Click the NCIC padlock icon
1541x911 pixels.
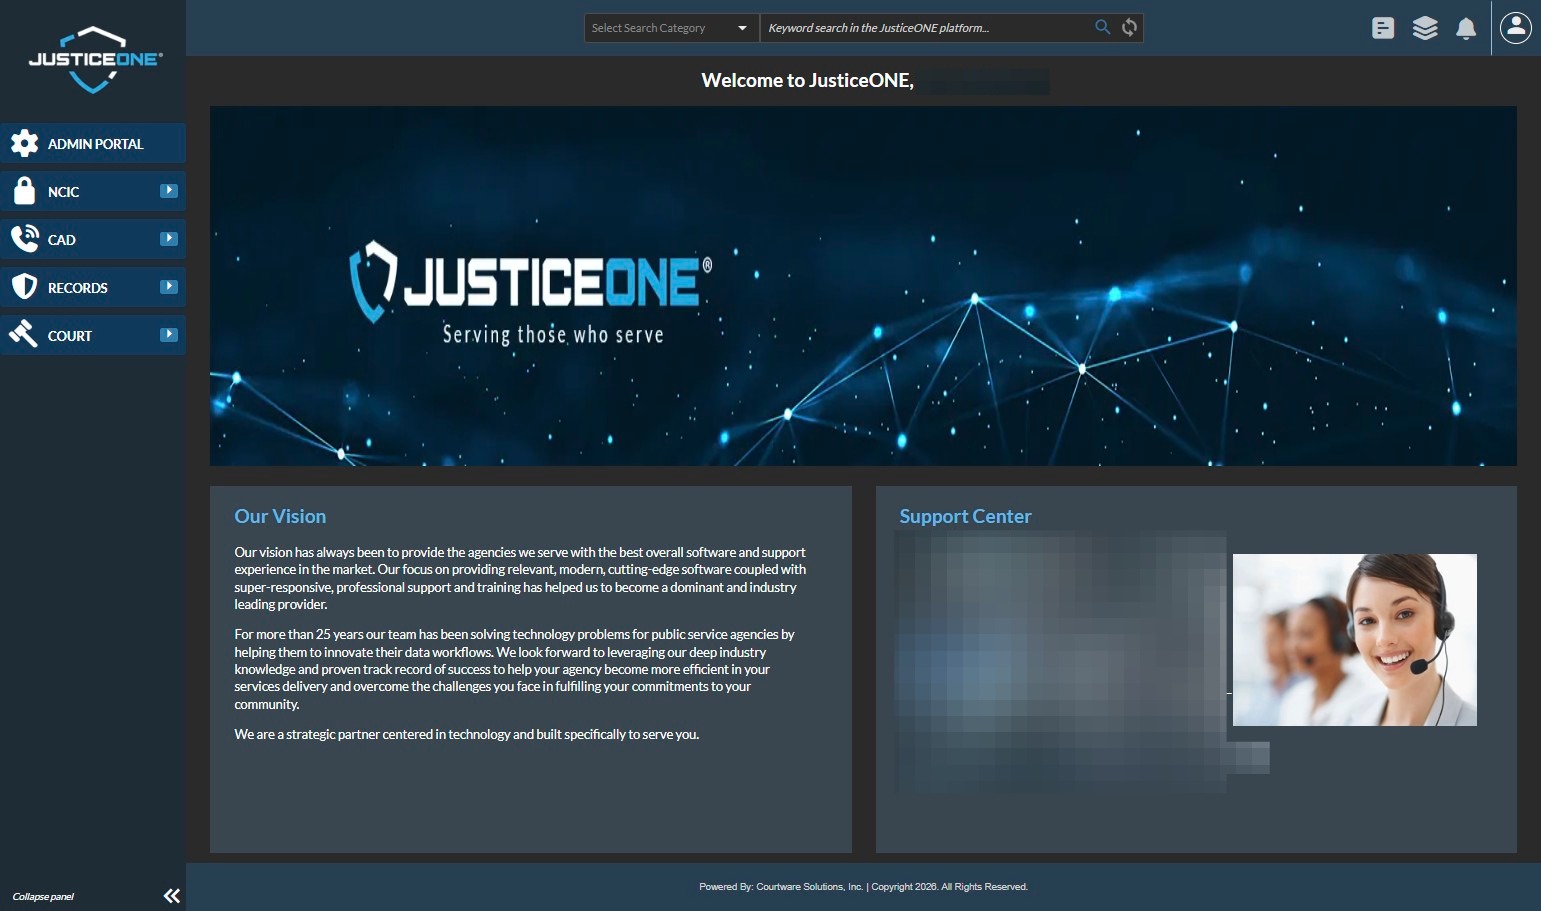24,191
